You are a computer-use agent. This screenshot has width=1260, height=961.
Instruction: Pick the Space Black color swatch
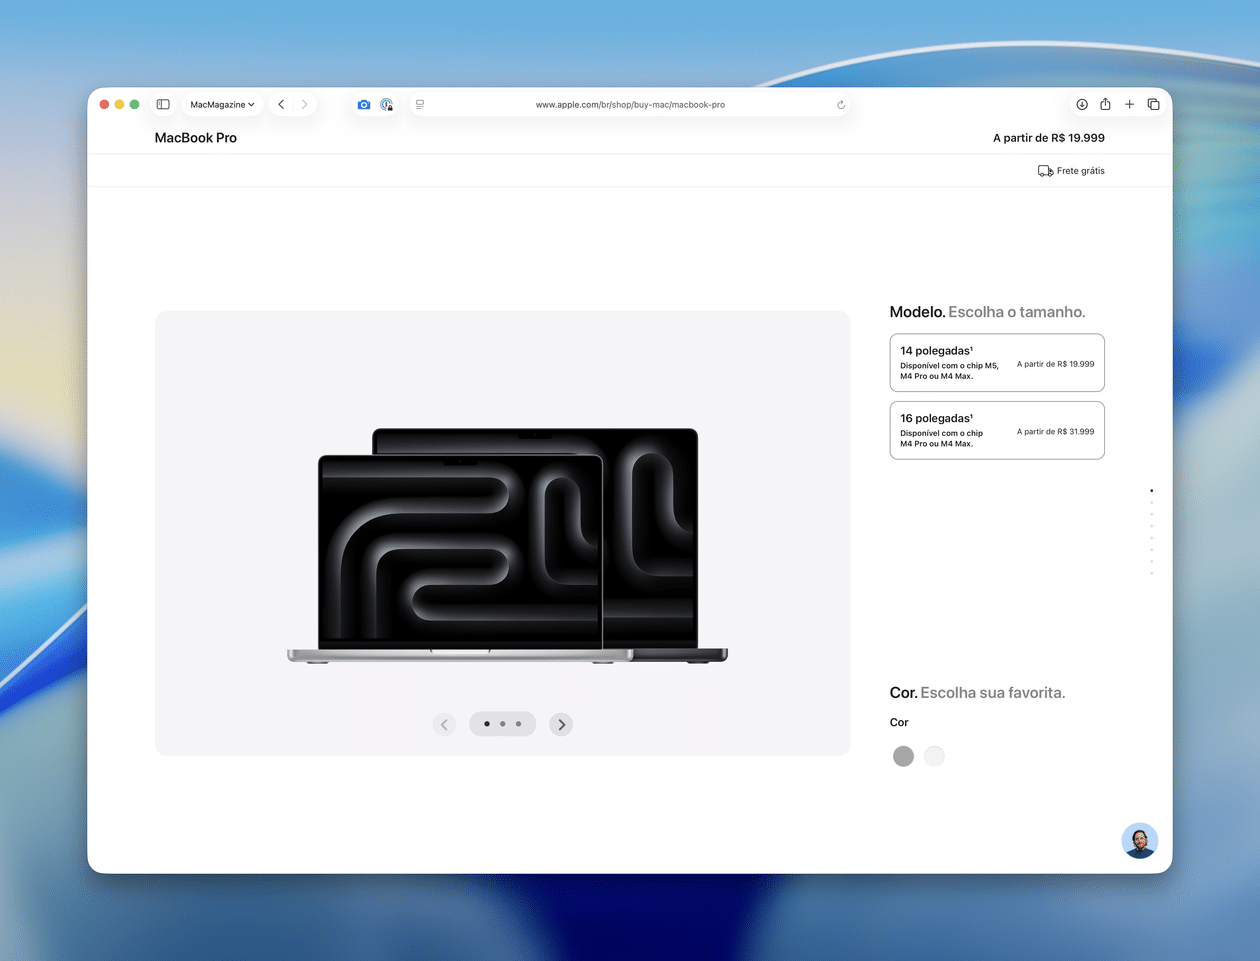point(903,756)
